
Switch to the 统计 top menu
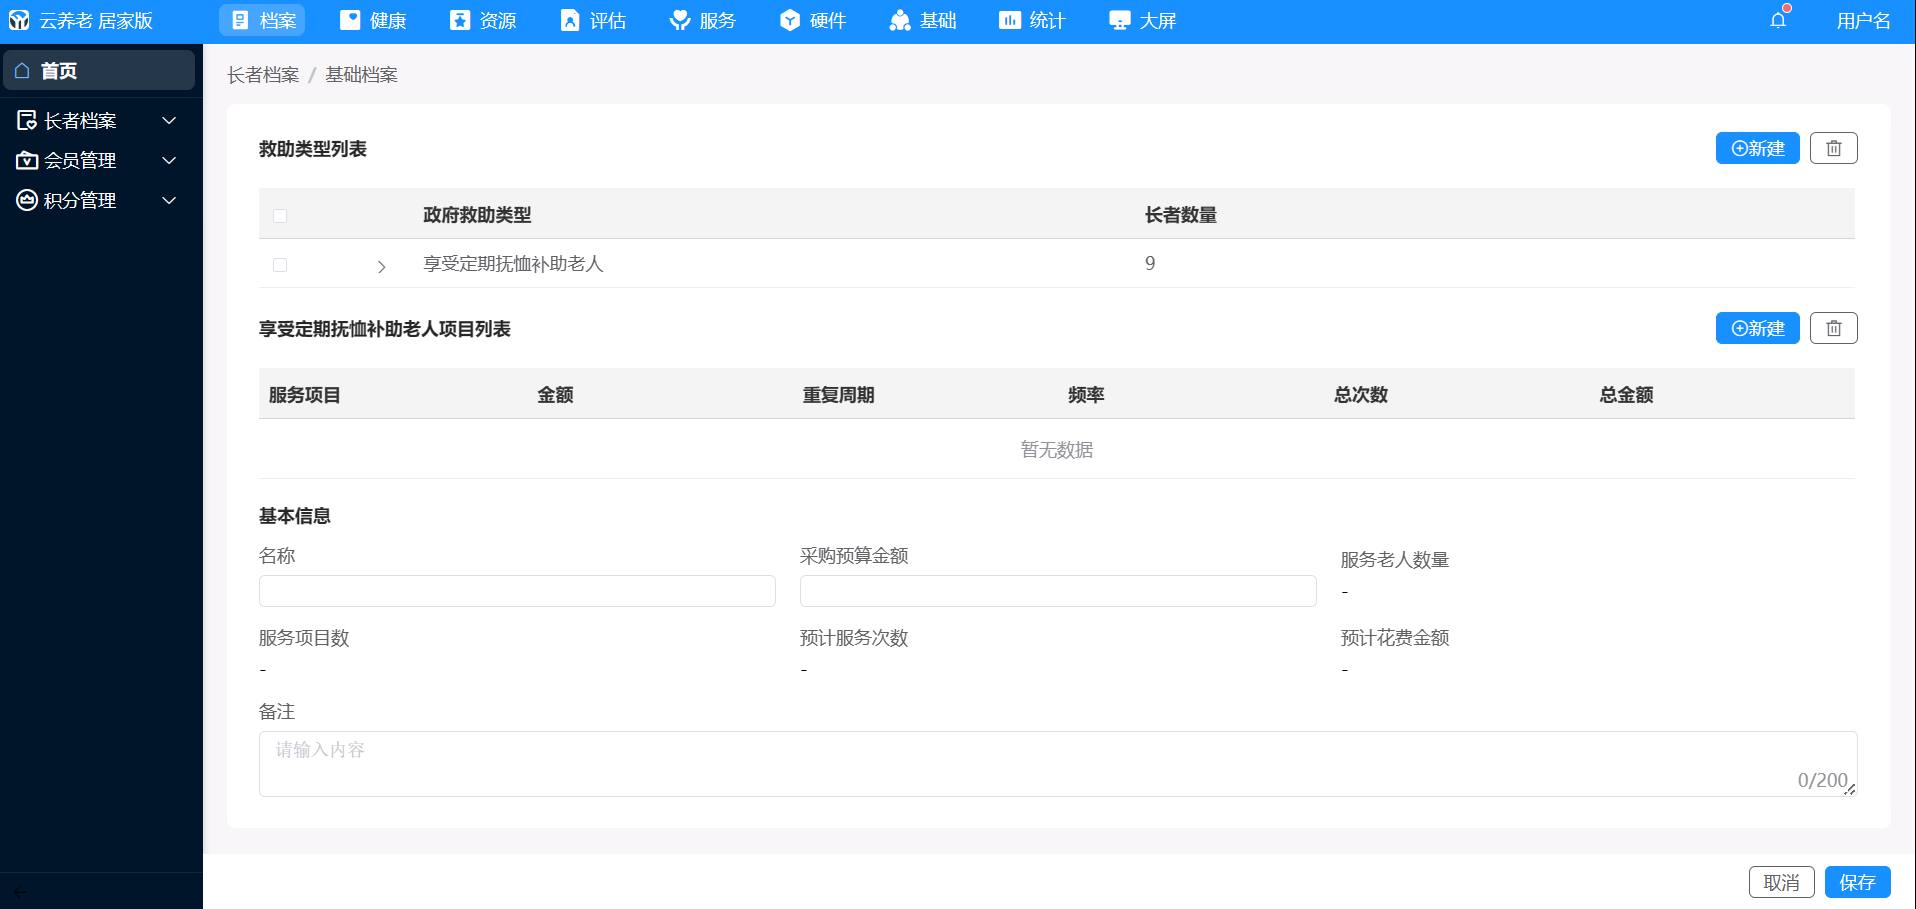1032,21
